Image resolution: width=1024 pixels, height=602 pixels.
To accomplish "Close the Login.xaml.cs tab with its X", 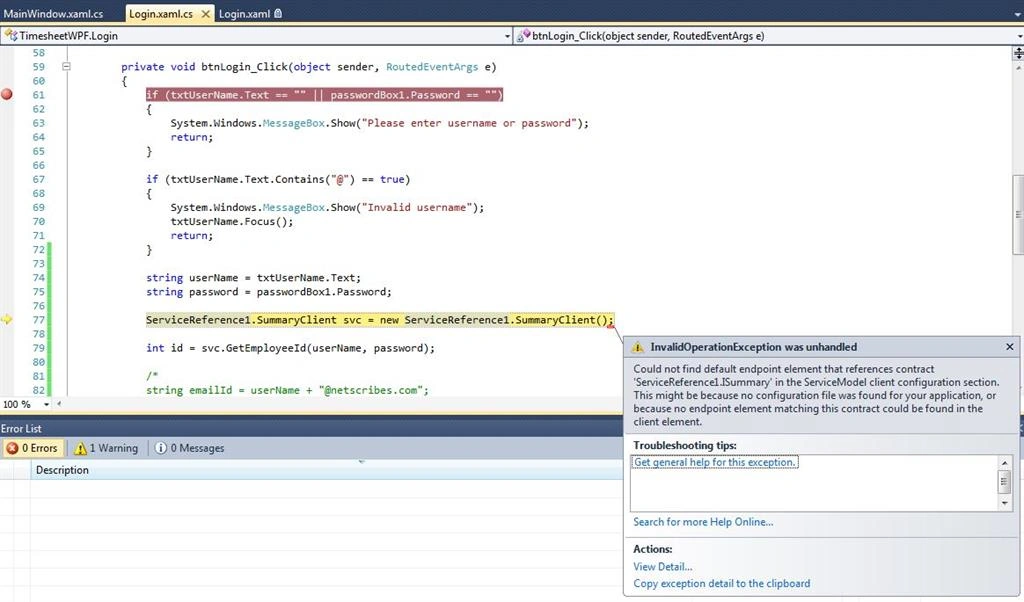I will (x=205, y=14).
